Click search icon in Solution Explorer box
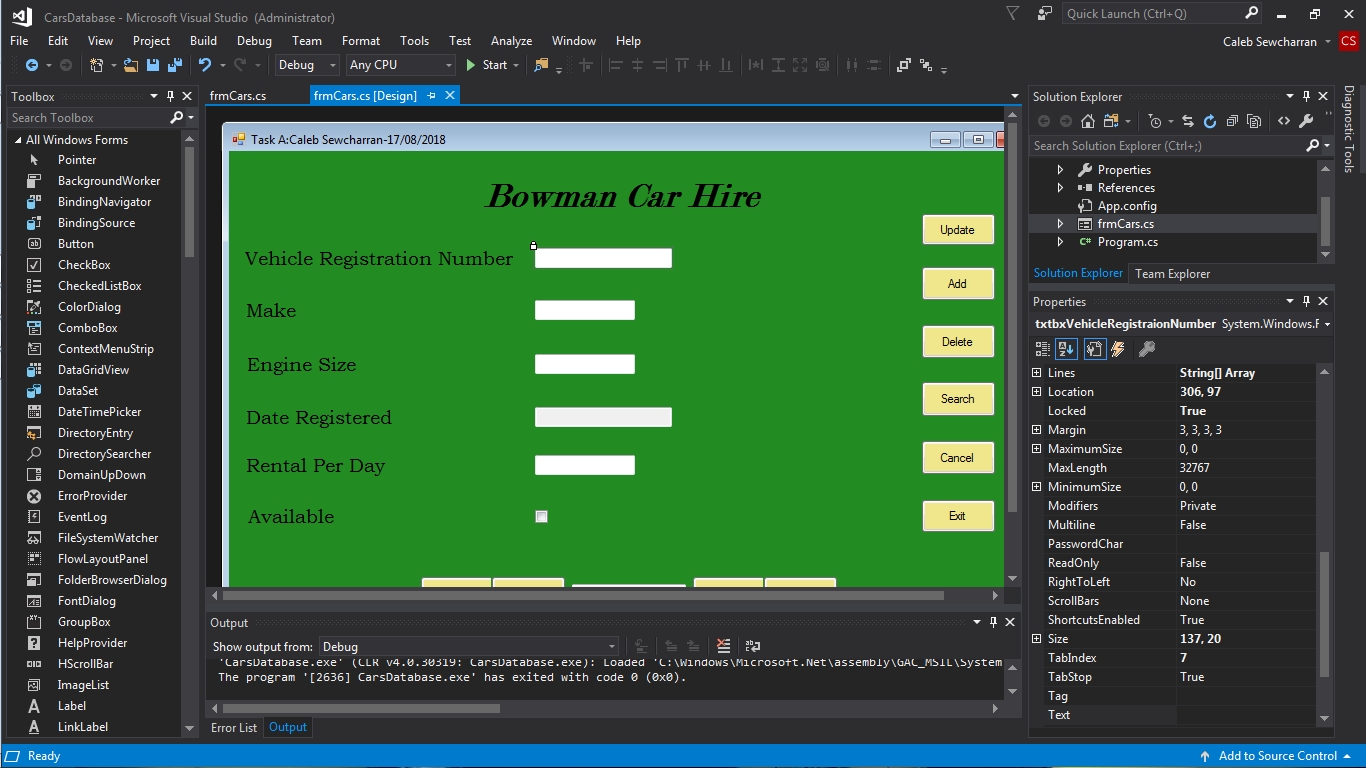This screenshot has height=768, width=1366. 1313,146
